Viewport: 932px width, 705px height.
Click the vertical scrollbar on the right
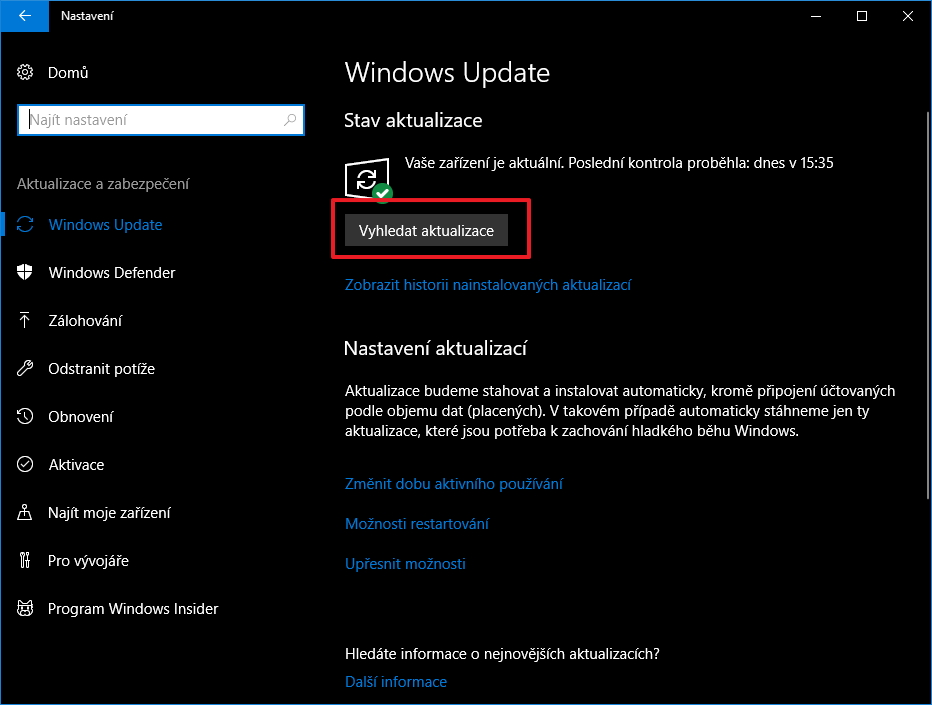(928, 306)
